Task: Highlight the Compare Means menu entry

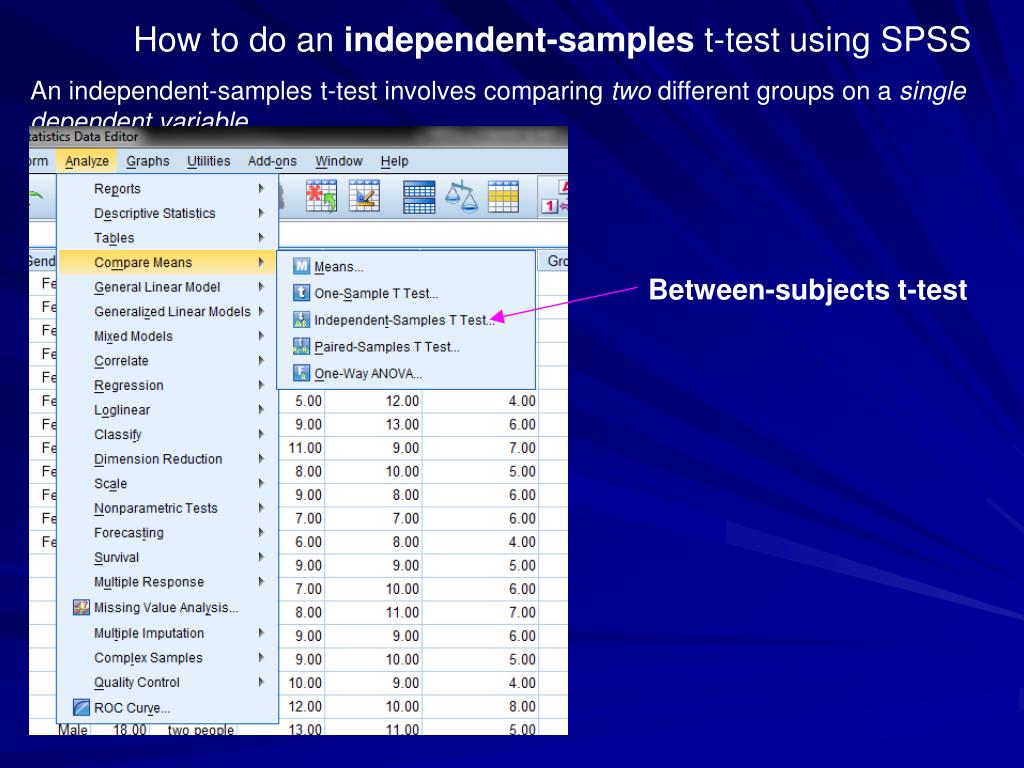Action: 168,263
